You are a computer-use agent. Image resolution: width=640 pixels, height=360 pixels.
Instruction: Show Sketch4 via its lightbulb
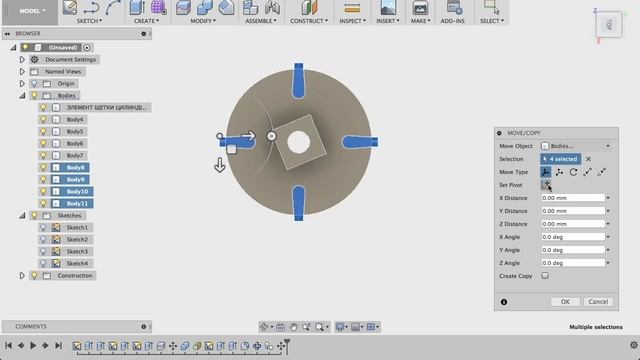pos(43,263)
